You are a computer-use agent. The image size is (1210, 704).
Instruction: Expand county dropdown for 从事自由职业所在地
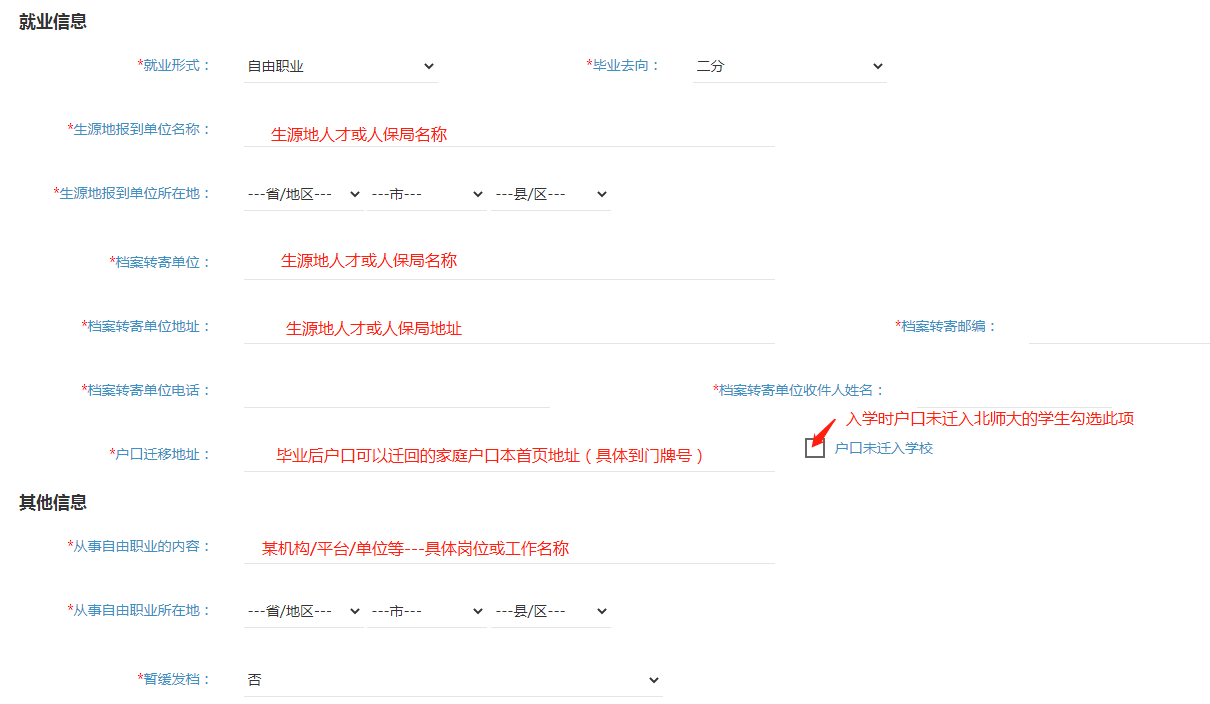(550, 611)
